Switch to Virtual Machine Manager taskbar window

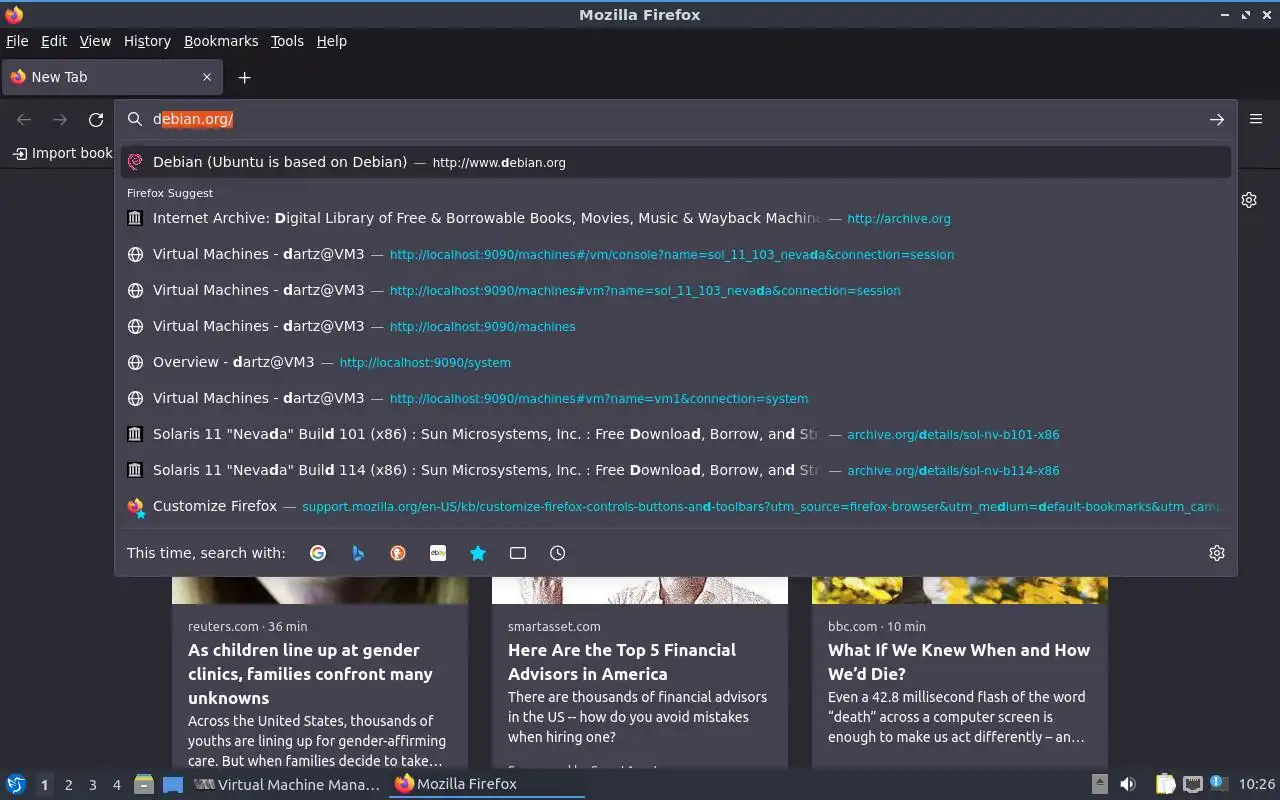(287, 784)
